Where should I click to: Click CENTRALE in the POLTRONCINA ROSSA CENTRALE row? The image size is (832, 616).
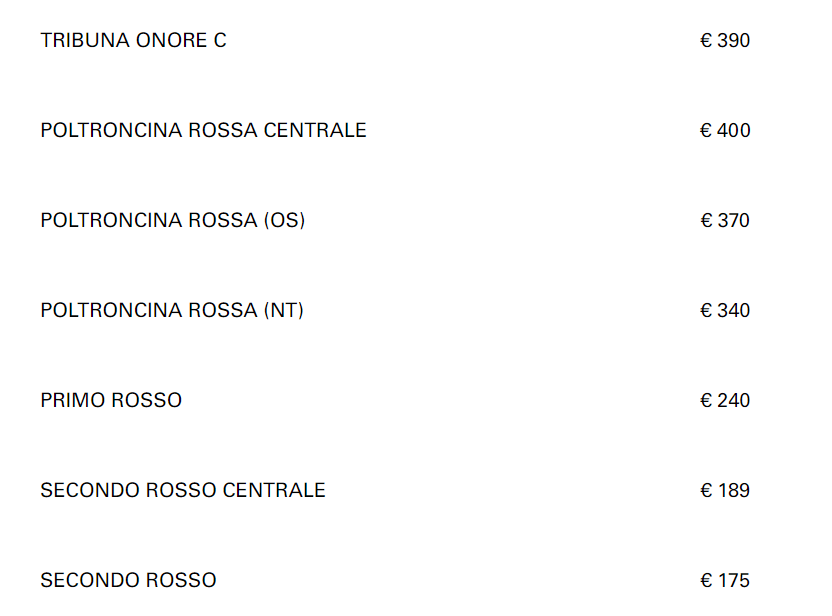(315, 131)
